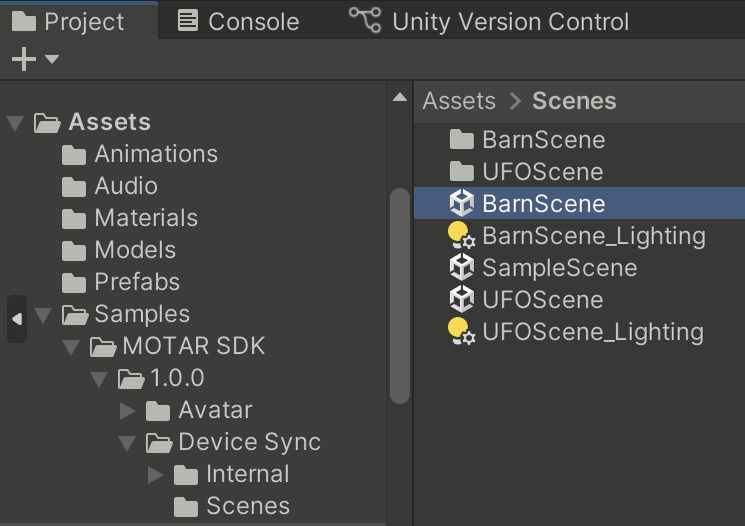Click the BarnScene Unity scene asset icon
Viewport: 745px width, 526px height.
[x=461, y=204]
